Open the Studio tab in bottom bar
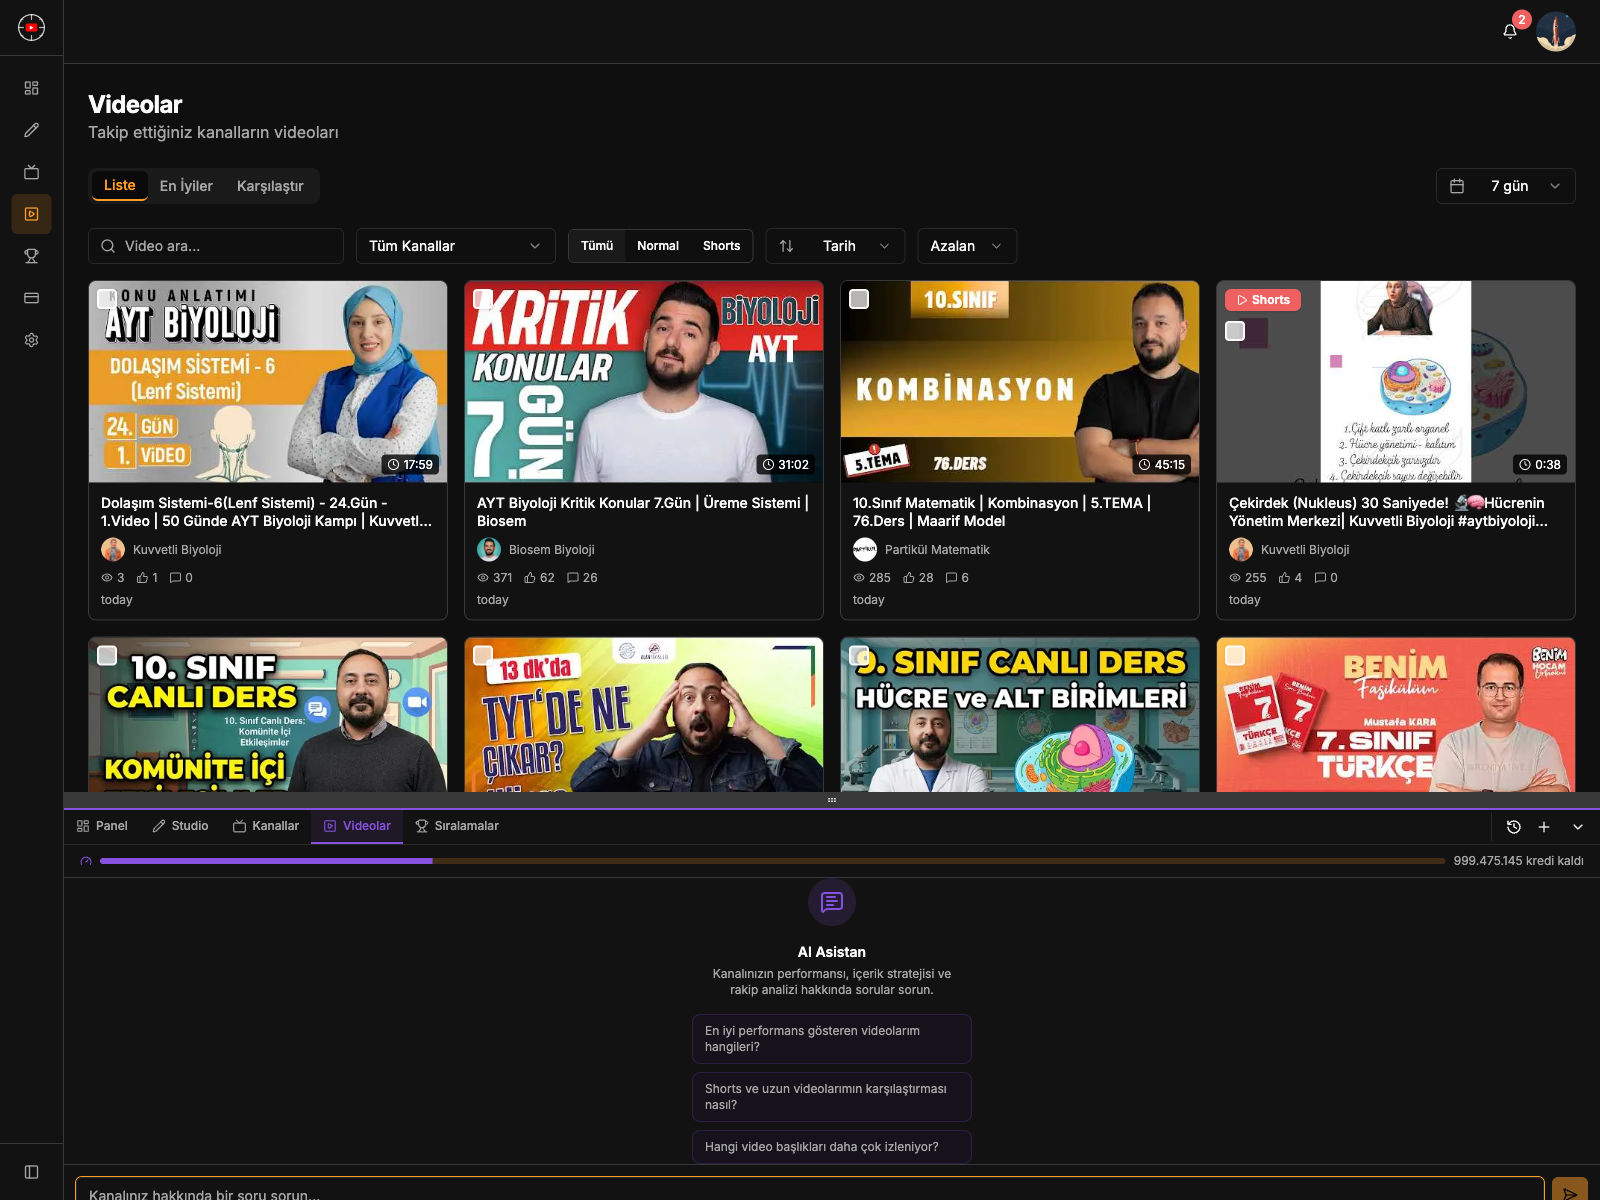Viewport: 1600px width, 1200px height. [x=180, y=826]
